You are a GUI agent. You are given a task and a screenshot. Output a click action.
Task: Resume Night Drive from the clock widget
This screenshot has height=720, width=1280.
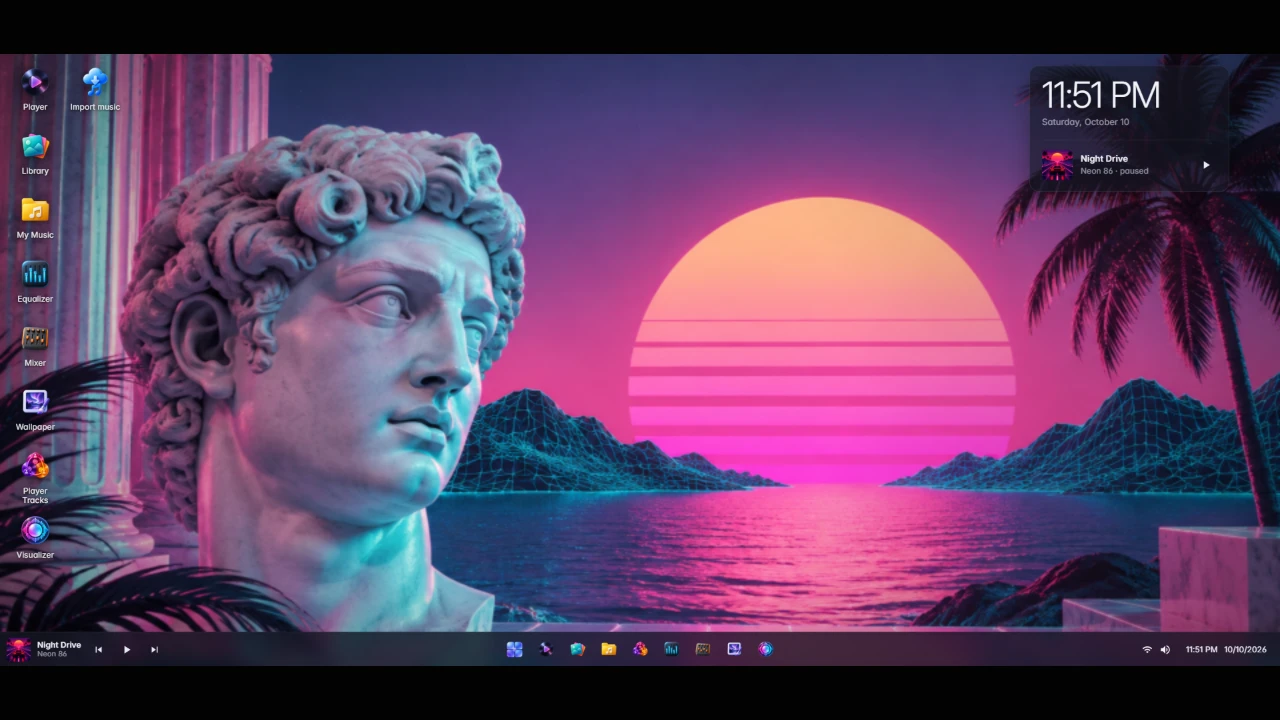1206,165
